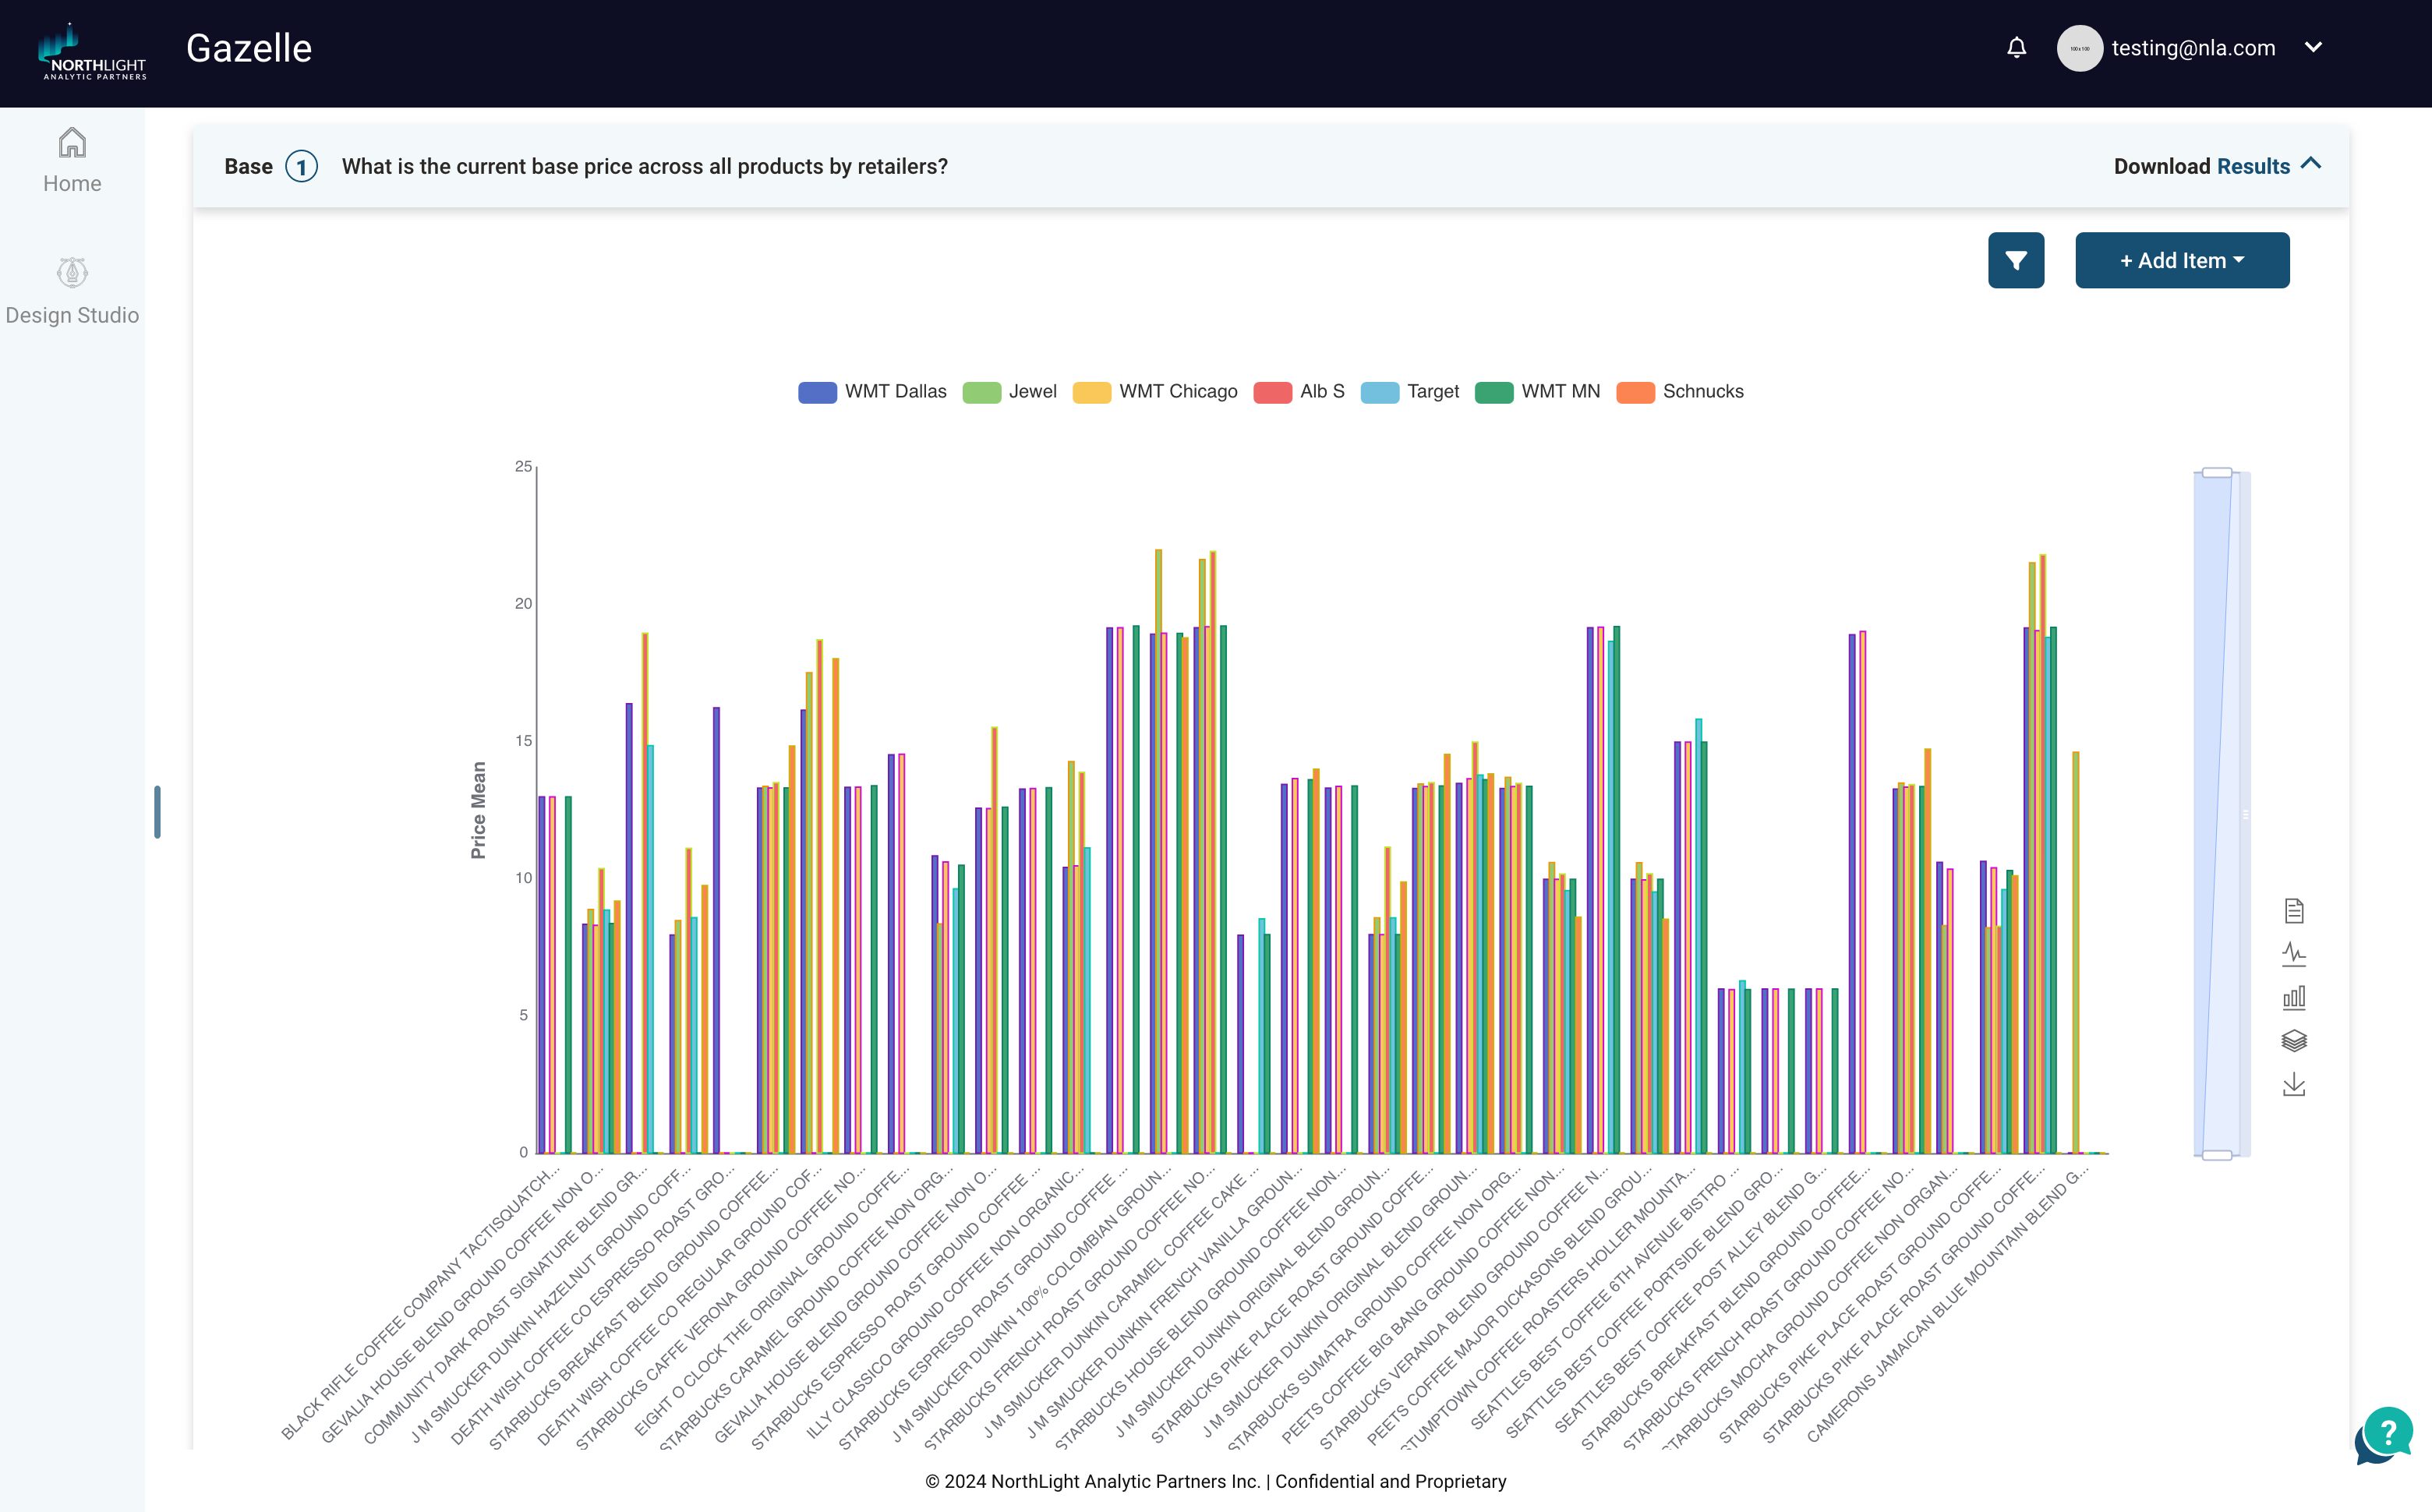
Task: Collapse the Download Results chevron
Action: (x=2311, y=164)
